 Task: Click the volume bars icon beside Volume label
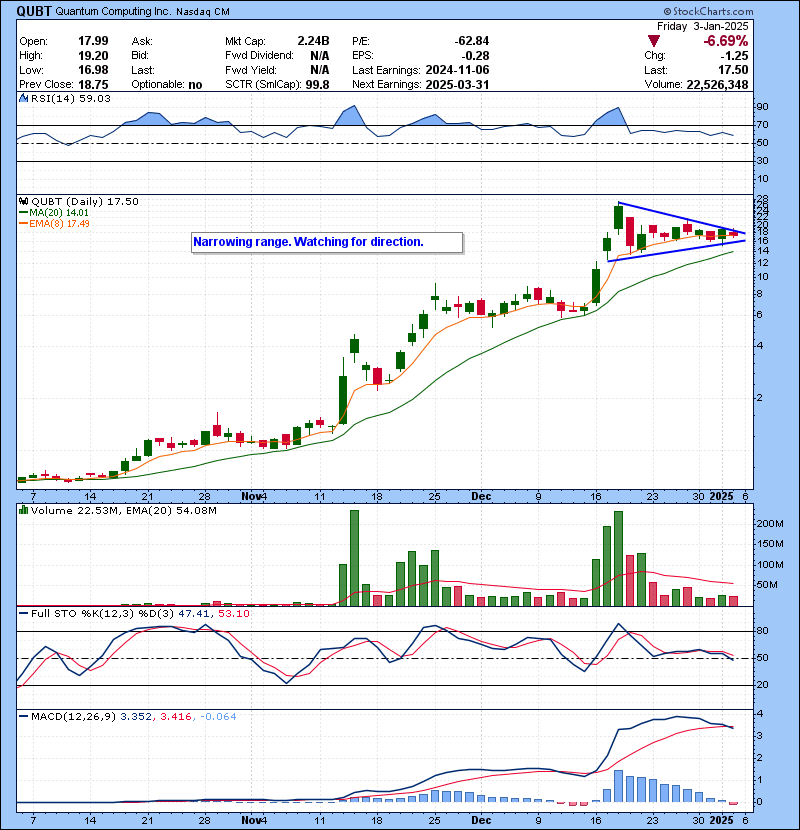tap(23, 511)
